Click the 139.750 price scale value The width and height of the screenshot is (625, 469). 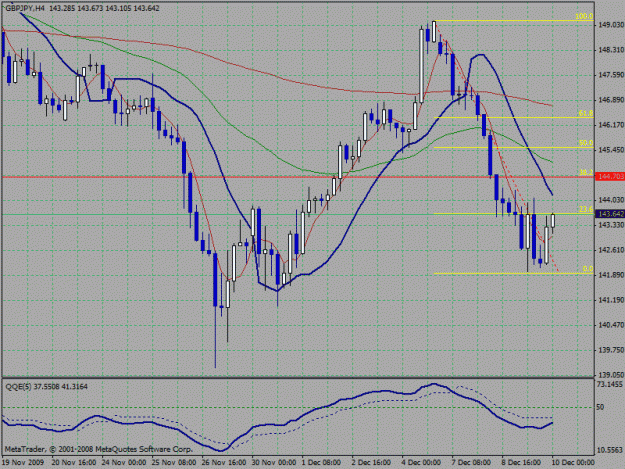pos(611,350)
